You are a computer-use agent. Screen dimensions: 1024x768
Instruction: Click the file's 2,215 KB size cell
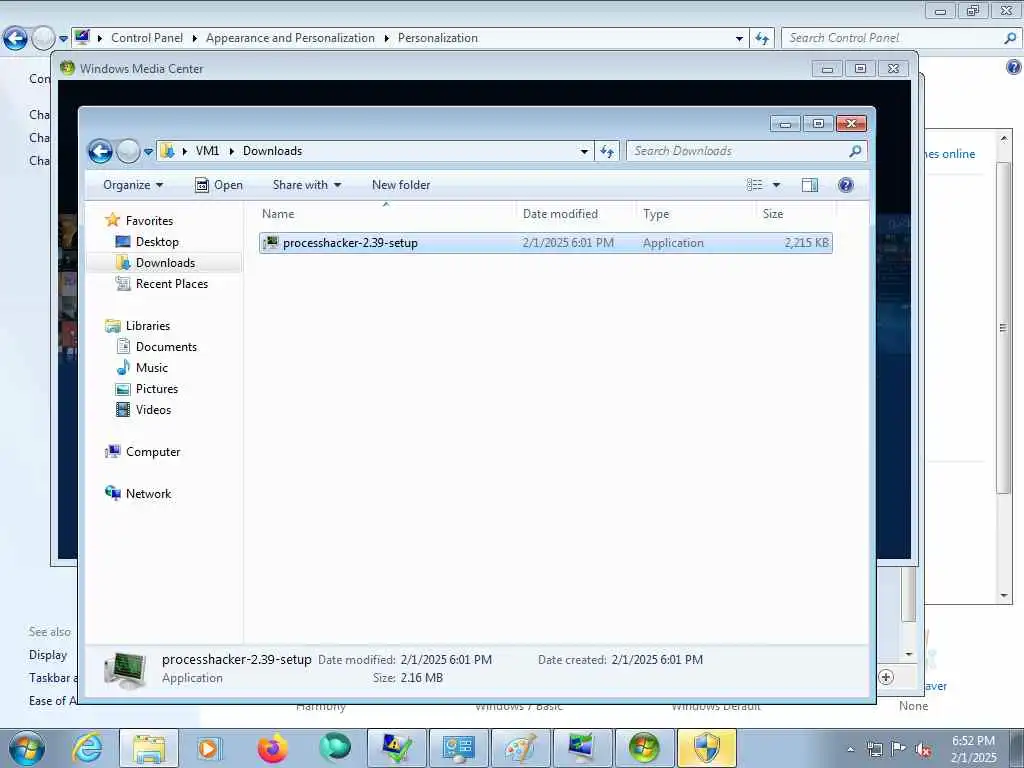(x=807, y=243)
